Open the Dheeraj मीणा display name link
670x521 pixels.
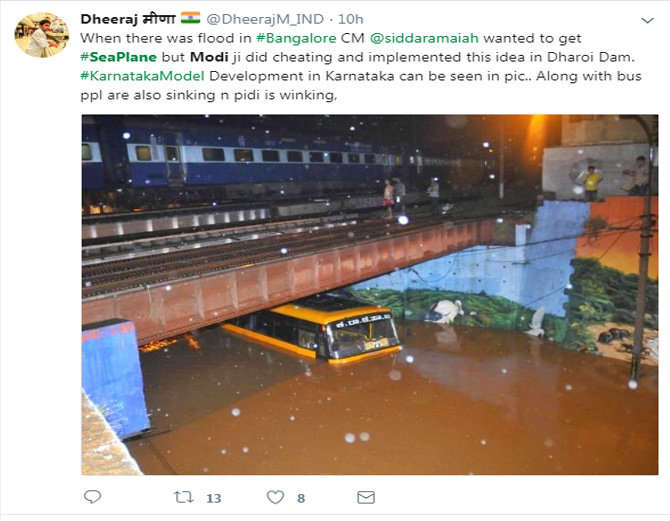click(127, 18)
